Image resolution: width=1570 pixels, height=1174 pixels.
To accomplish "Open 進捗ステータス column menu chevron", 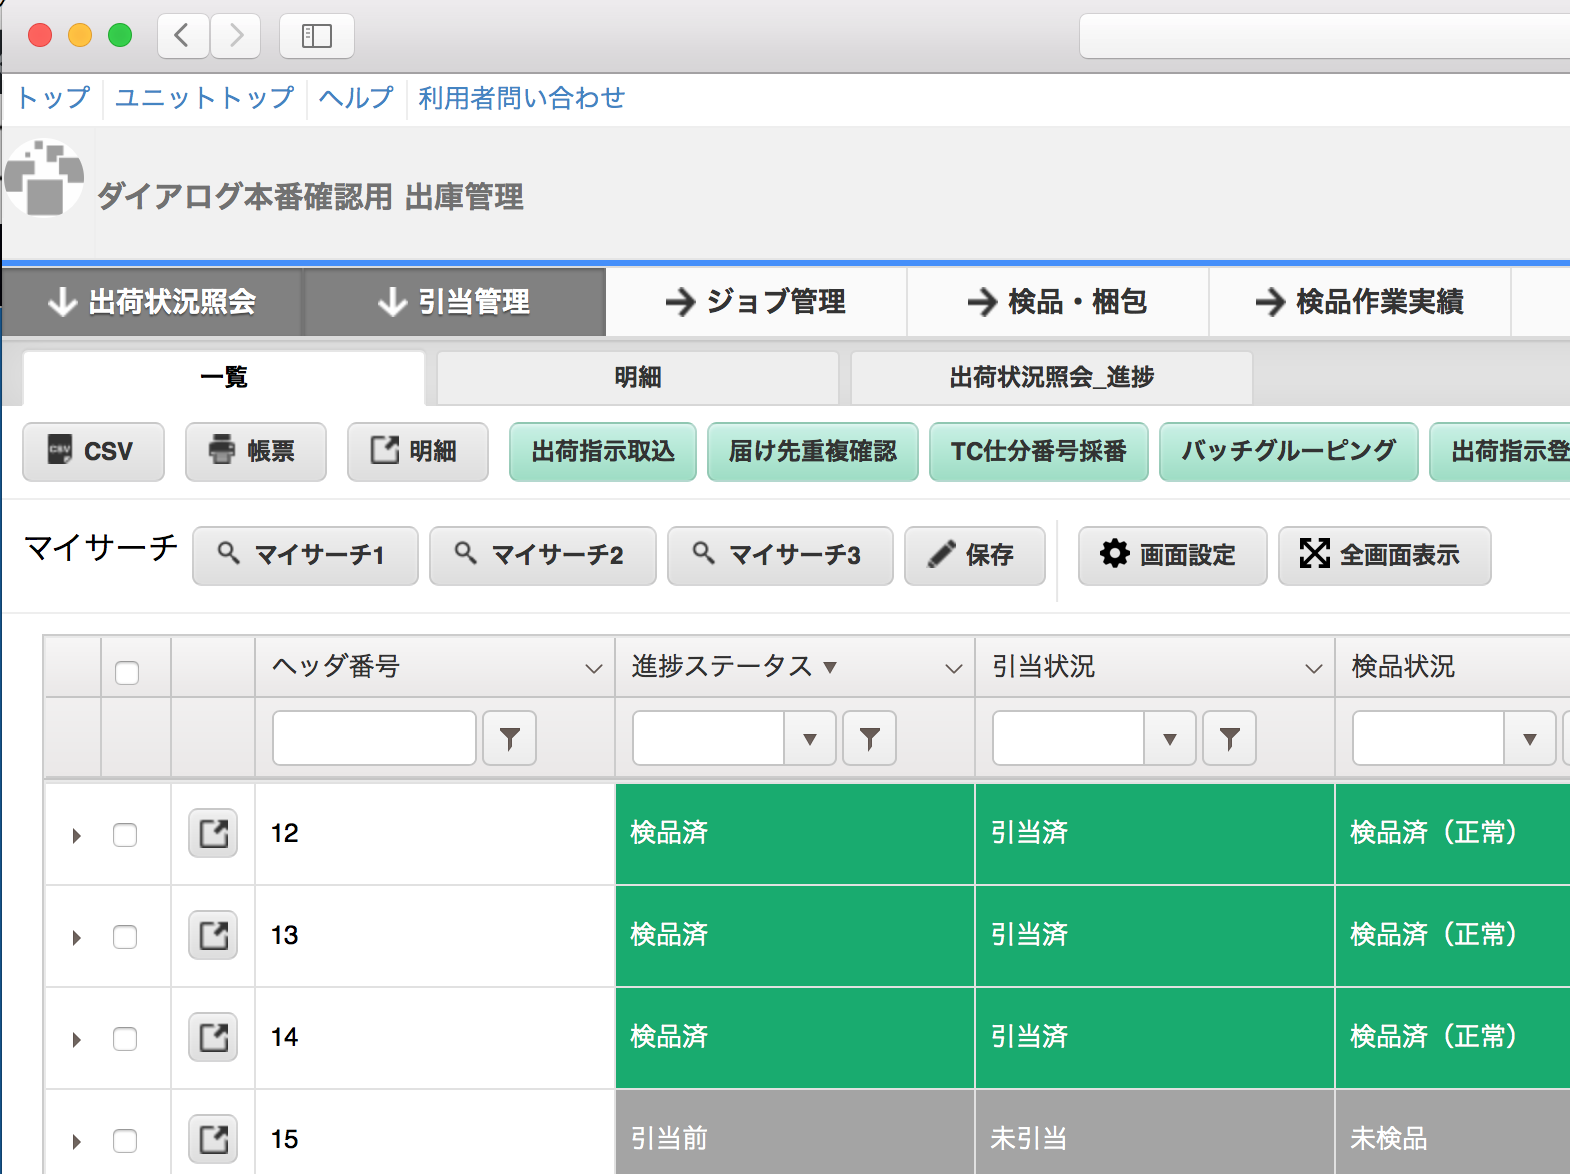I will coord(954,668).
